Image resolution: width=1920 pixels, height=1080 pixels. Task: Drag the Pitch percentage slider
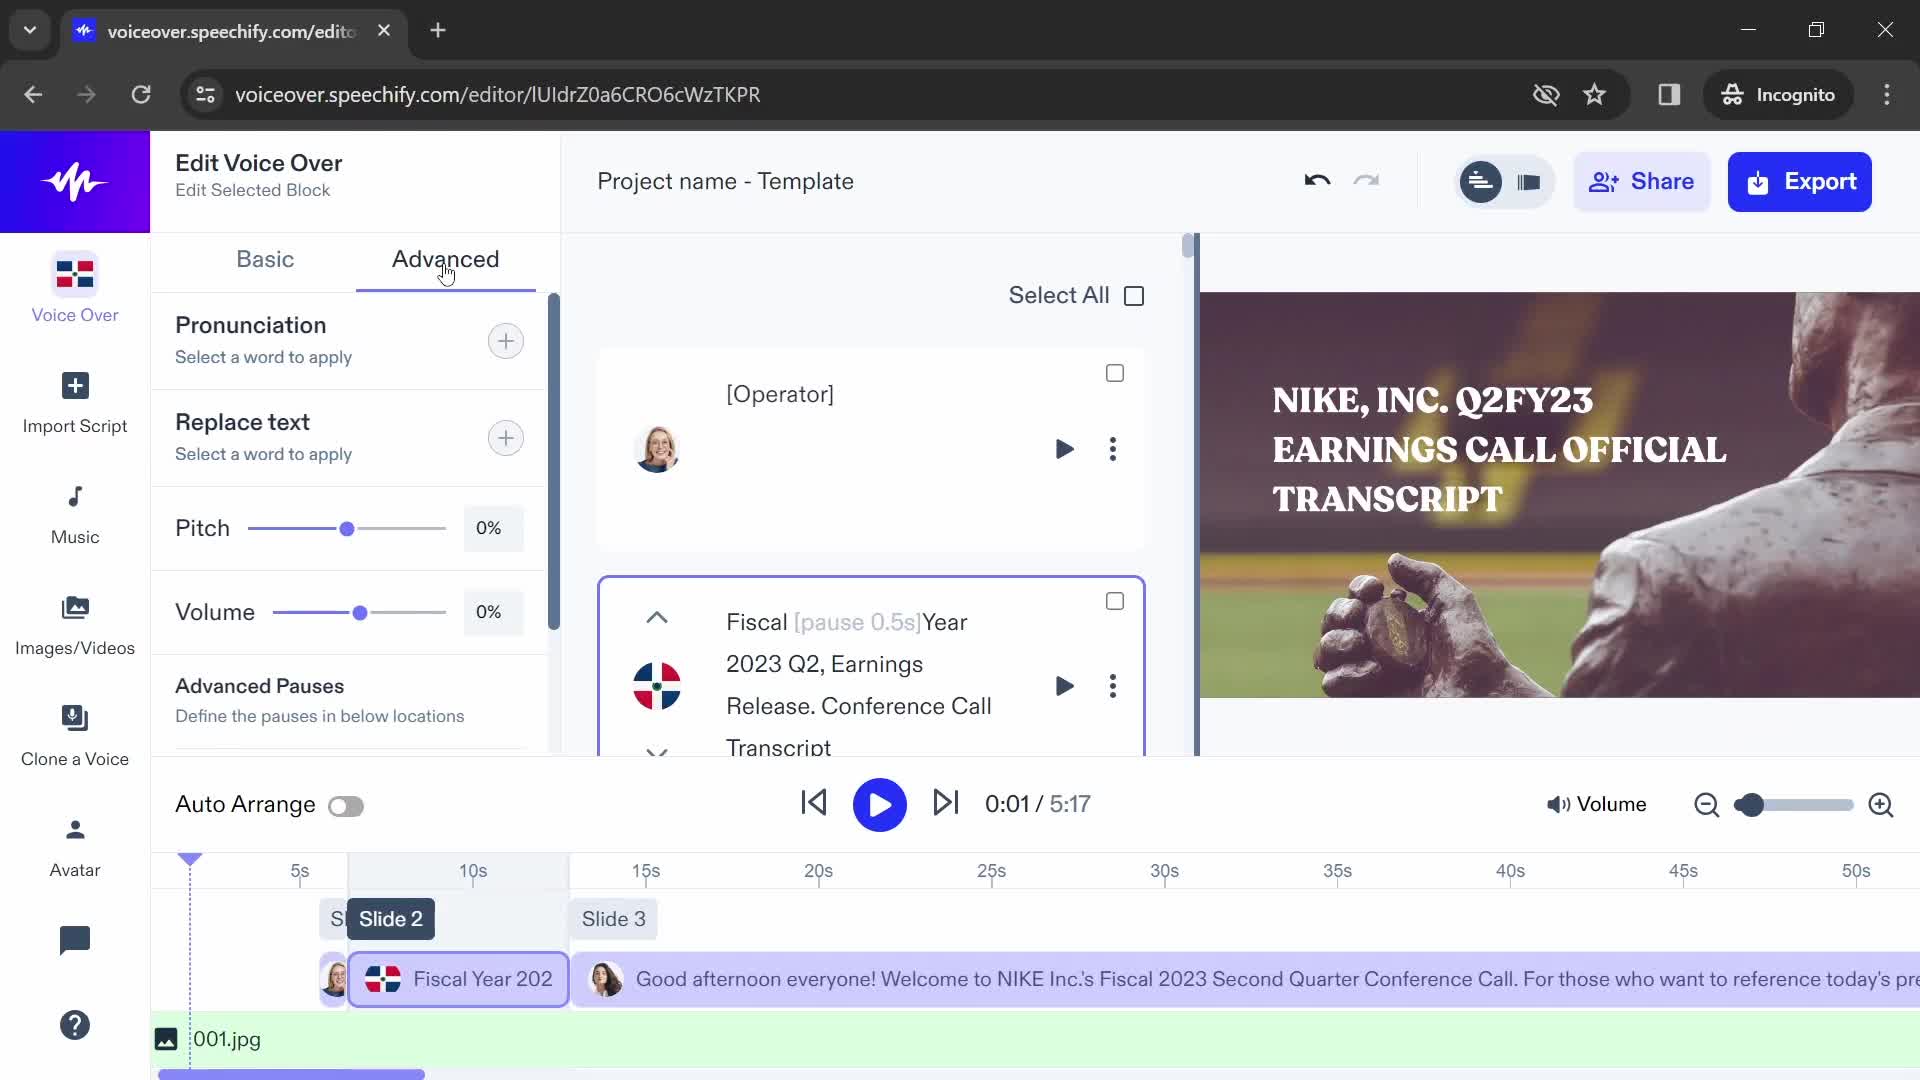[x=347, y=529]
